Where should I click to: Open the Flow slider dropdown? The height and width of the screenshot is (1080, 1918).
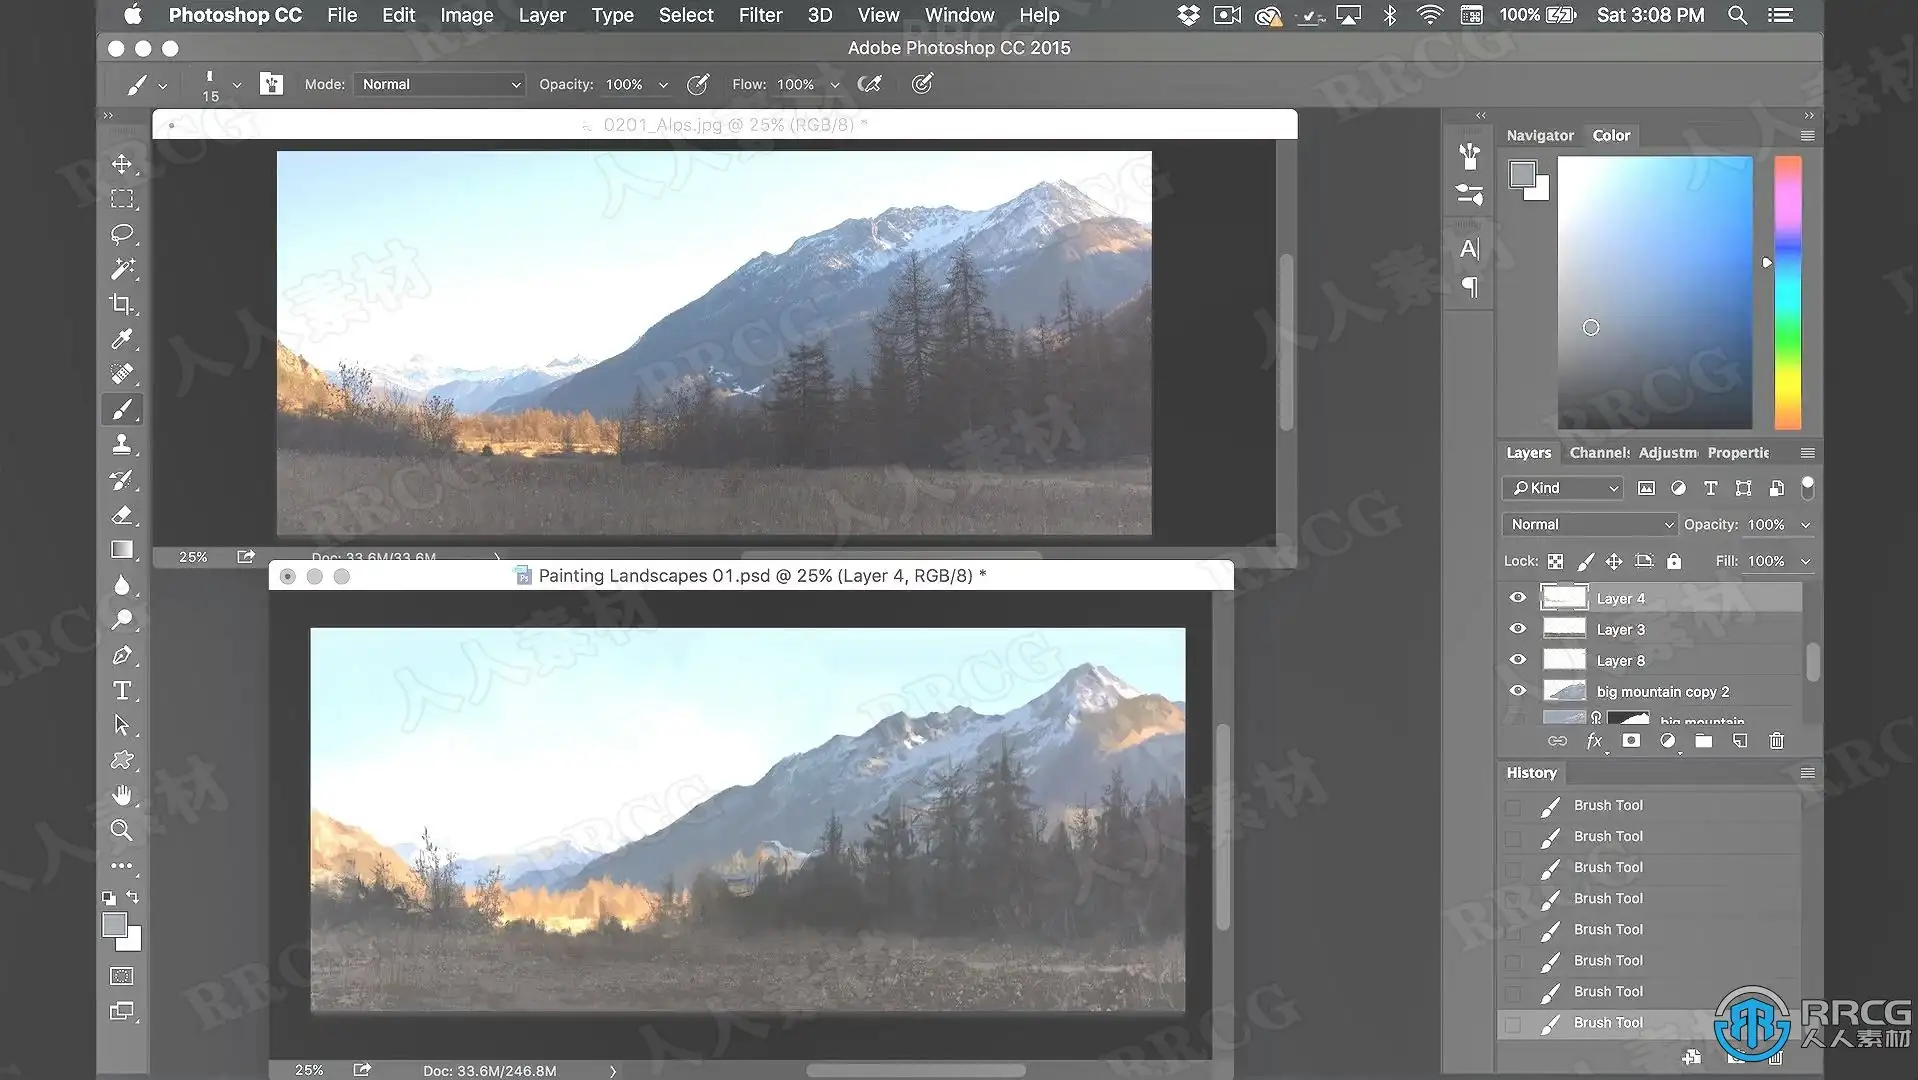835,85
